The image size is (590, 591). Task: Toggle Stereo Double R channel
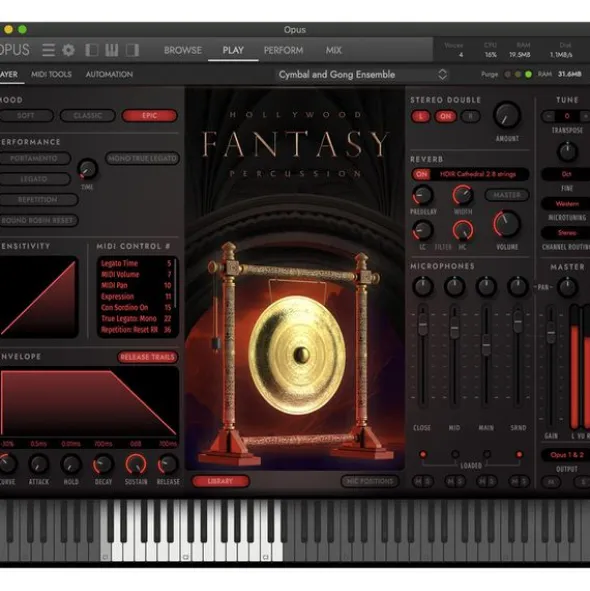pos(470,116)
